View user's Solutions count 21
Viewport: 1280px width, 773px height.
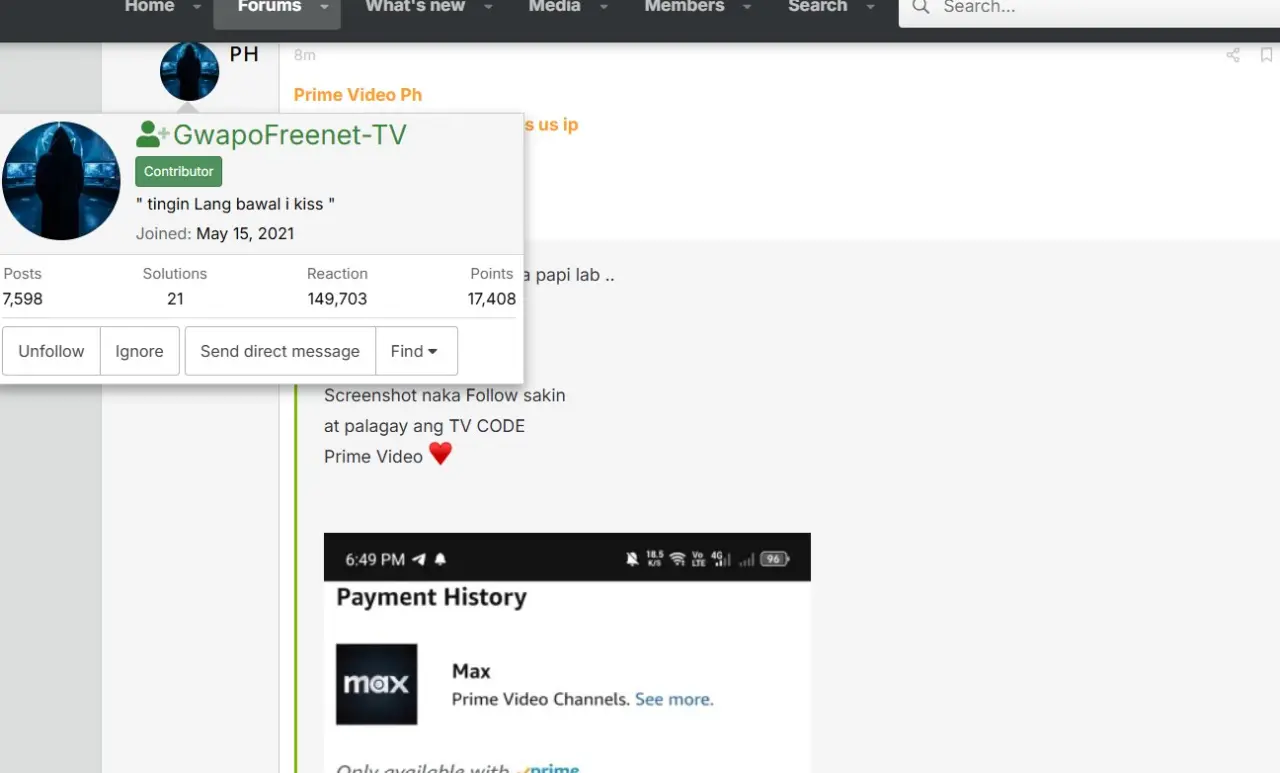(175, 298)
